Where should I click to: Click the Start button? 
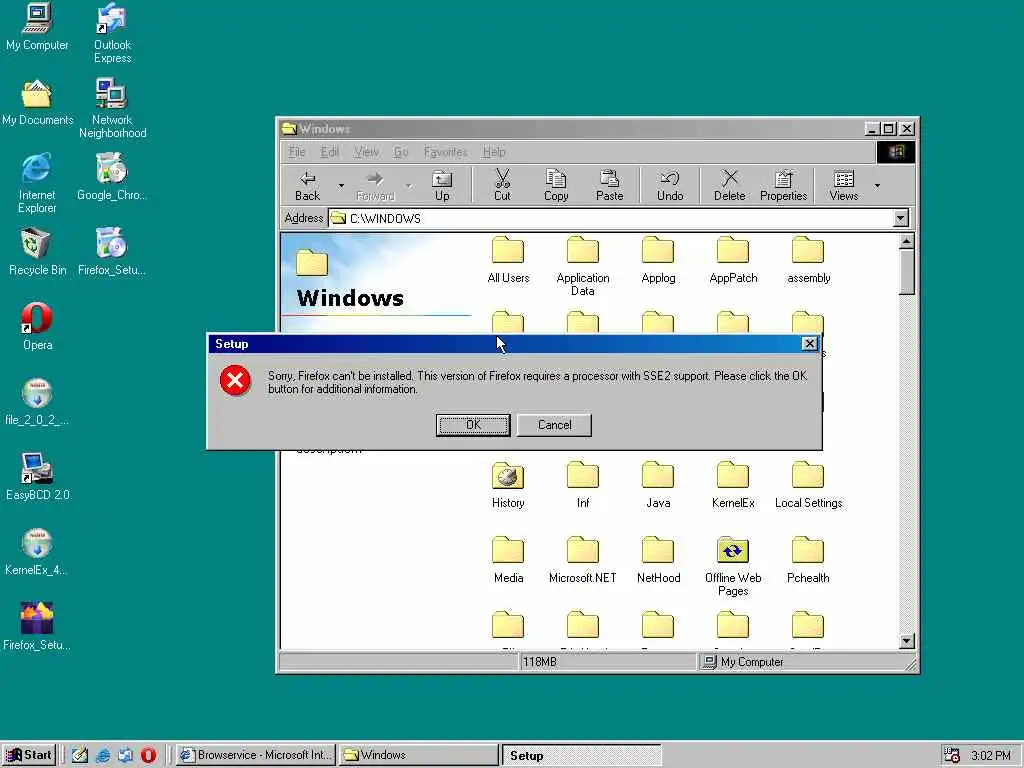[29, 755]
